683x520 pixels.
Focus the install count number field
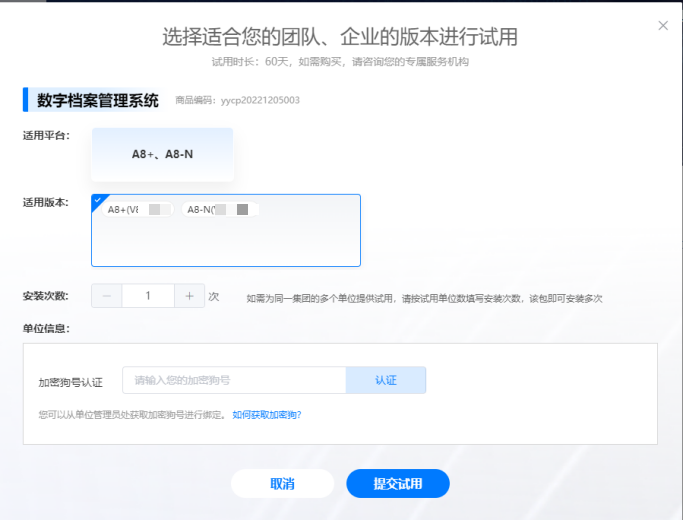148,296
